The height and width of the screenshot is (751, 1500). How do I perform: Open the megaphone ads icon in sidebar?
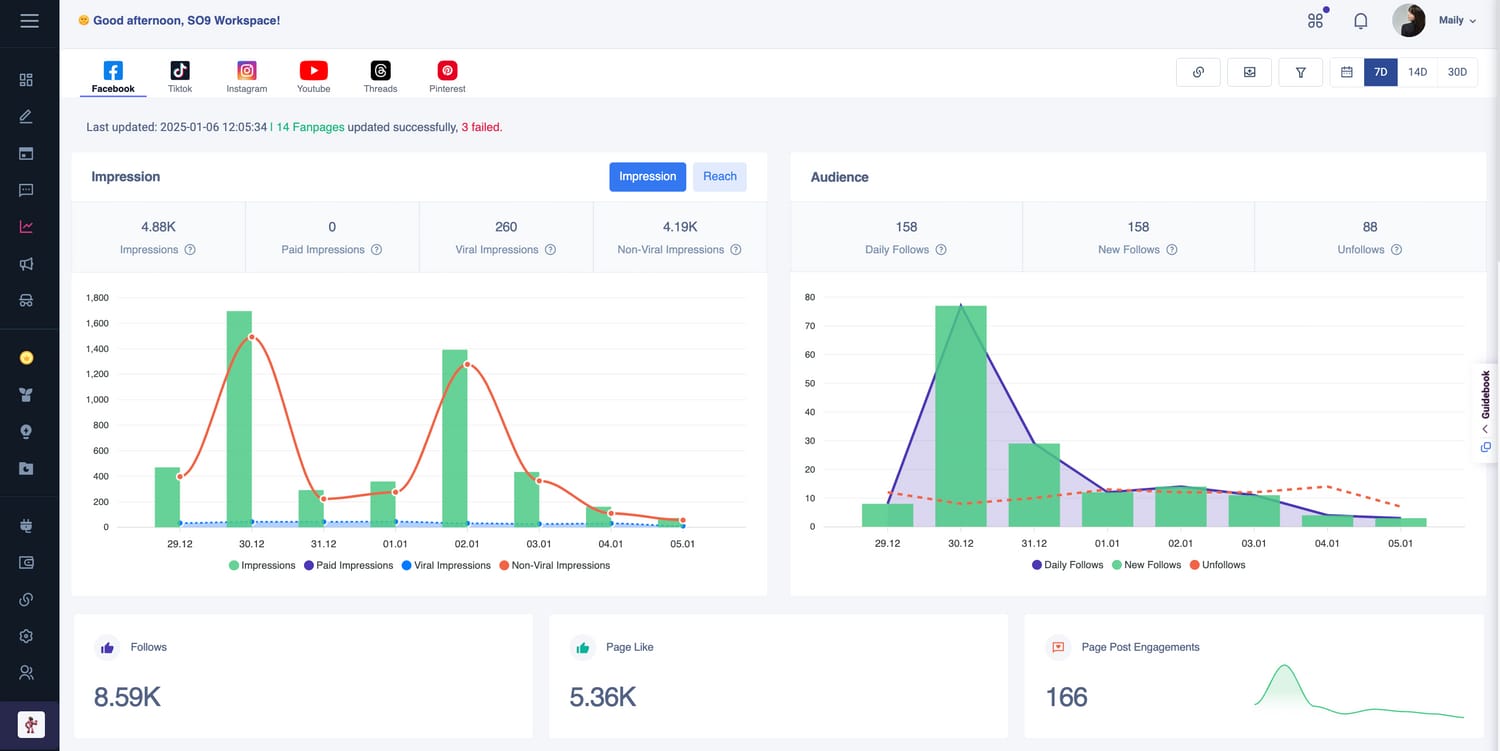pyautogui.click(x=26, y=264)
